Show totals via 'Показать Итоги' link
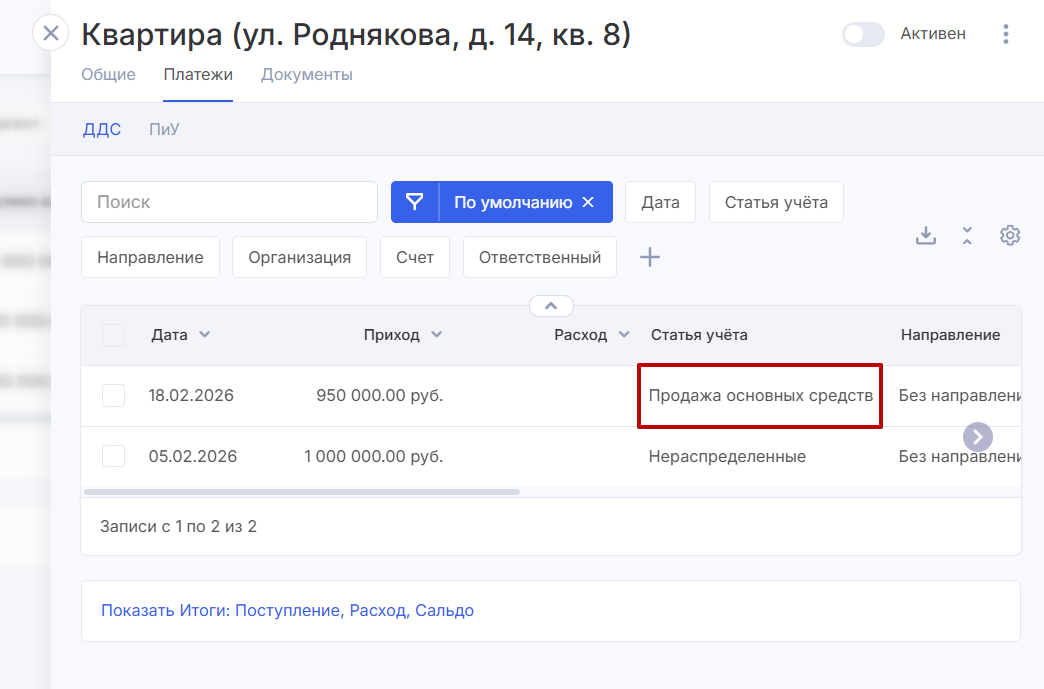Image resolution: width=1044 pixels, height=689 pixels. (287, 610)
